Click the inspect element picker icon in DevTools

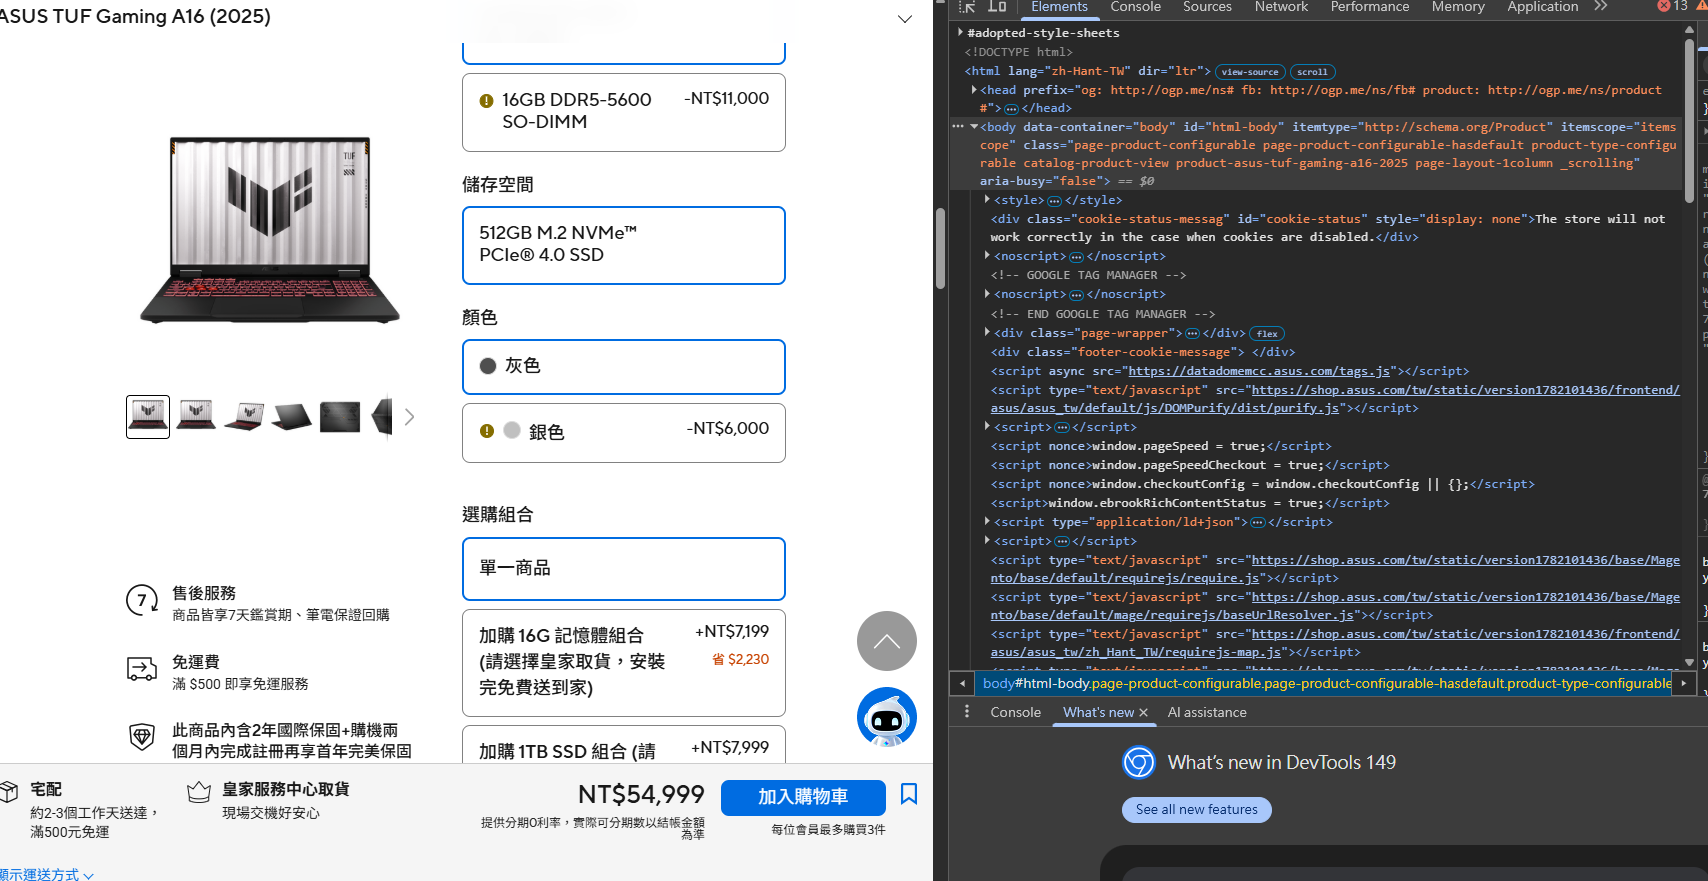[x=967, y=7]
